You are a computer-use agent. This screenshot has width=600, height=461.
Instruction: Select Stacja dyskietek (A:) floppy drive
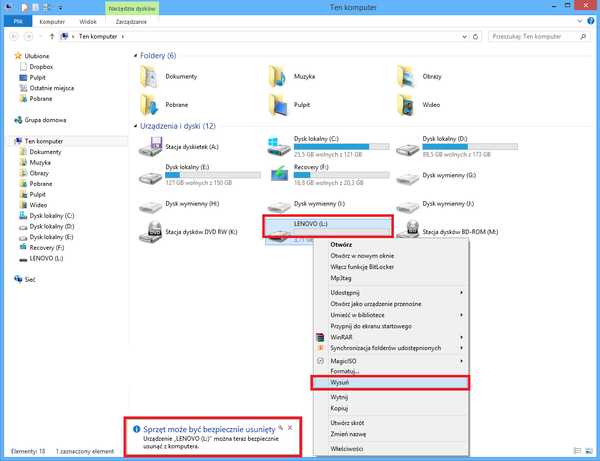point(179,147)
